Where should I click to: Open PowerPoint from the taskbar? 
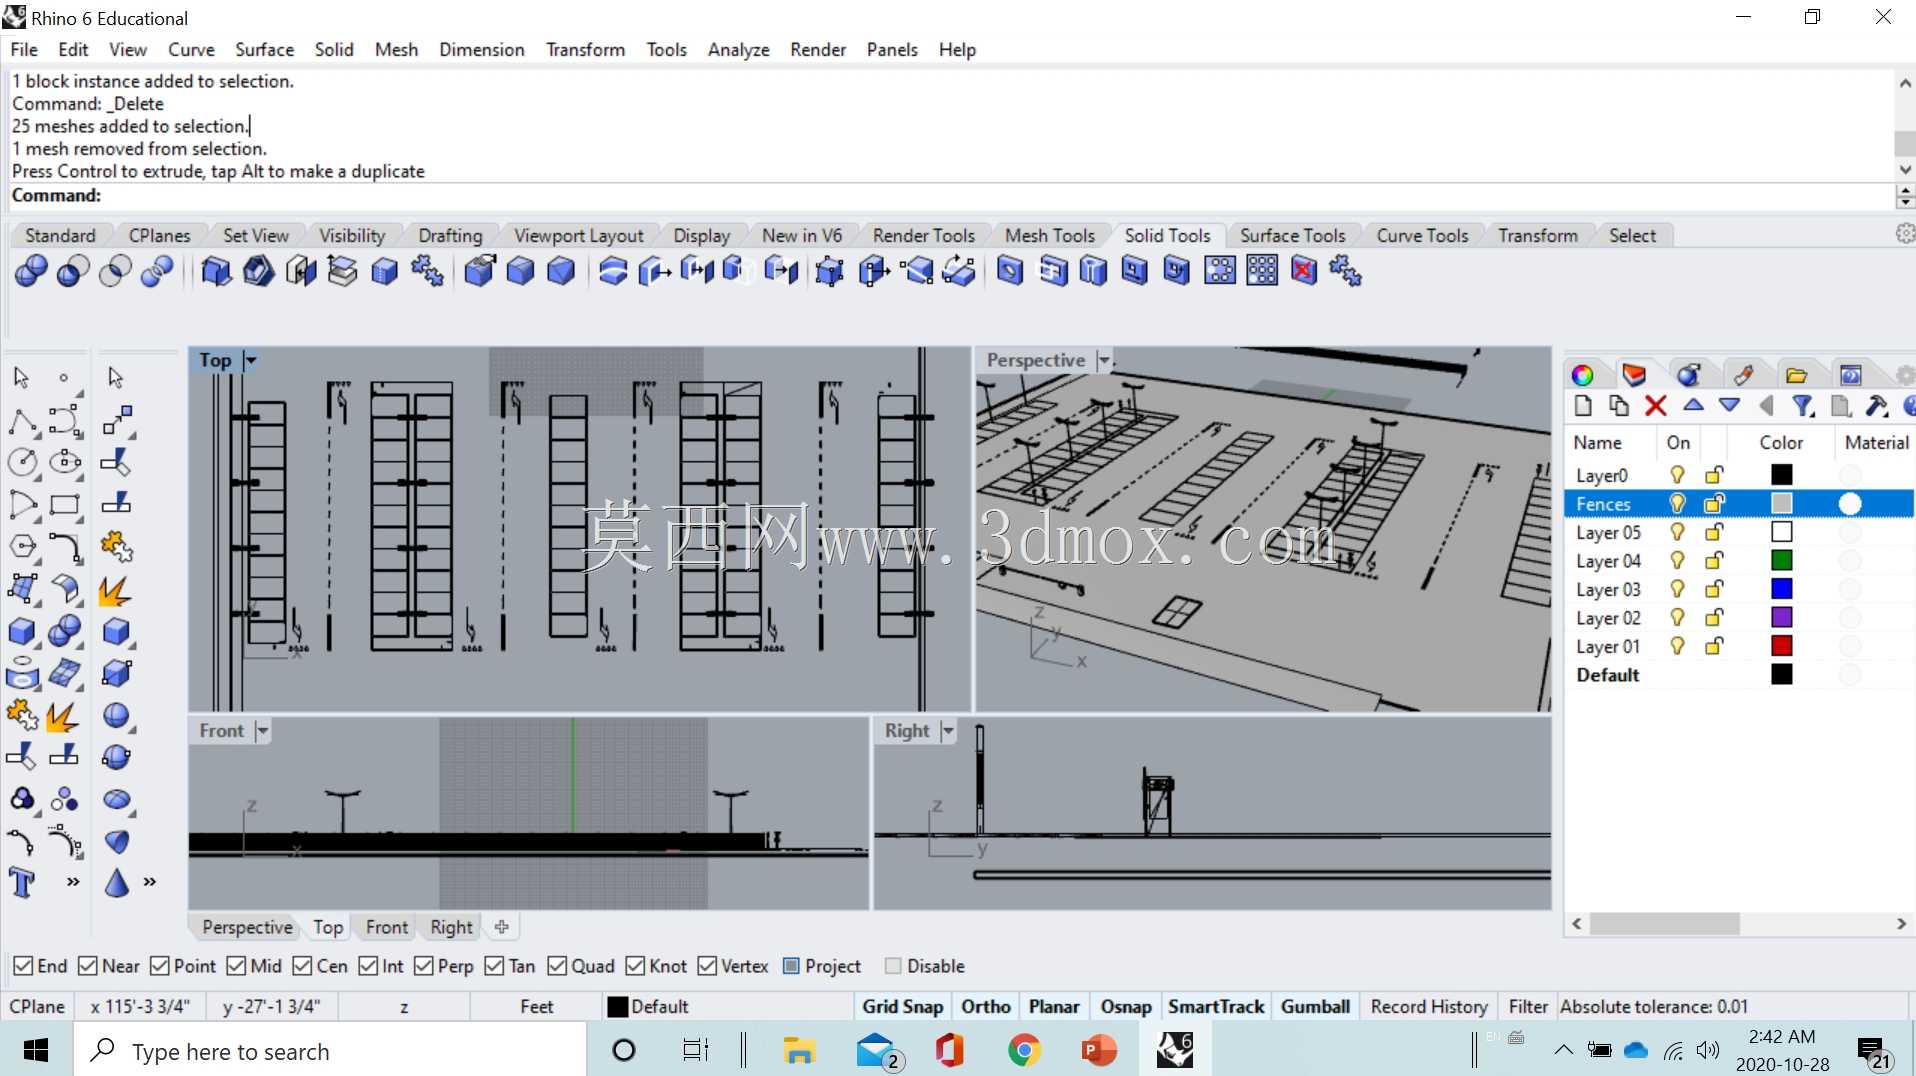(1099, 1050)
